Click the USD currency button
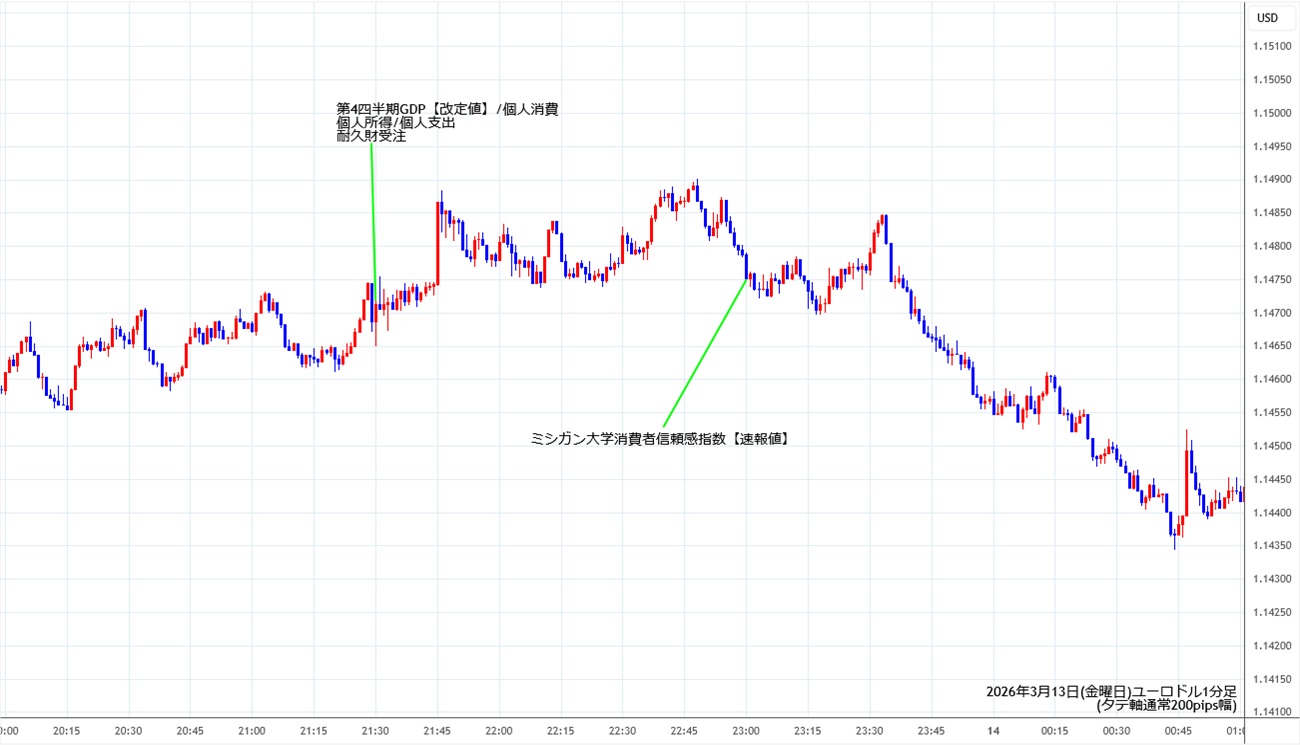 point(1267,17)
